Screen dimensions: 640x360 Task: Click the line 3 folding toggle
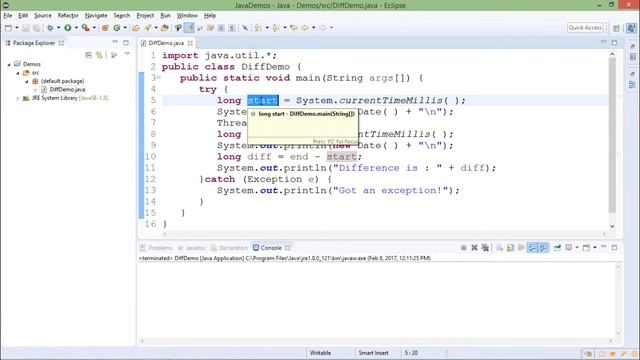tap(159, 78)
